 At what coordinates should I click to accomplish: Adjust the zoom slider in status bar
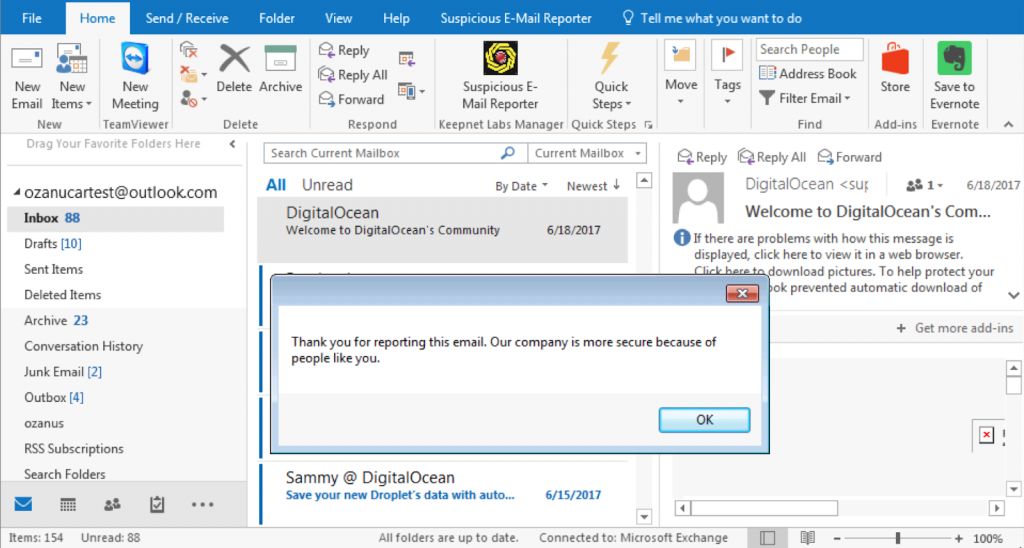pyautogui.click(x=898, y=538)
